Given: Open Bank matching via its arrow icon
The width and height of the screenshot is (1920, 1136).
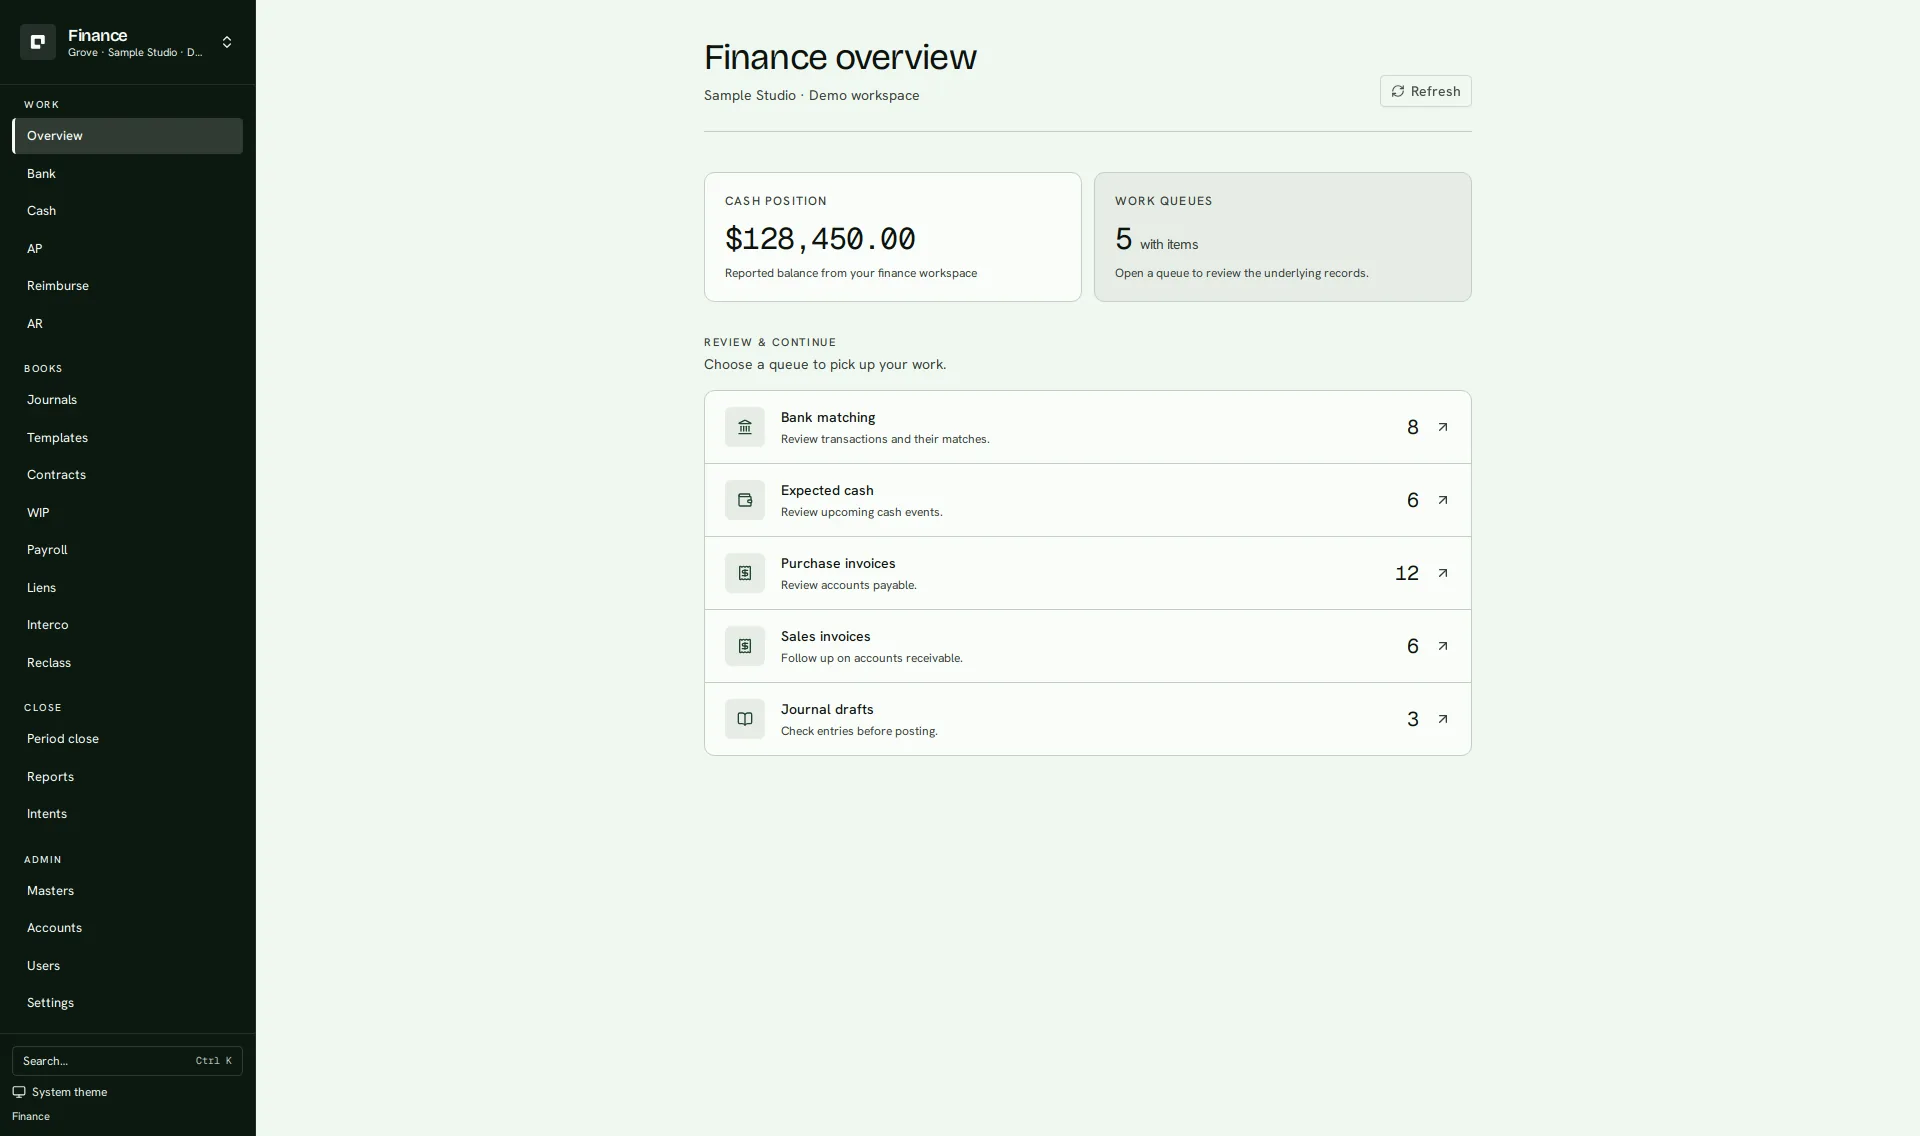Looking at the screenshot, I should [x=1443, y=427].
